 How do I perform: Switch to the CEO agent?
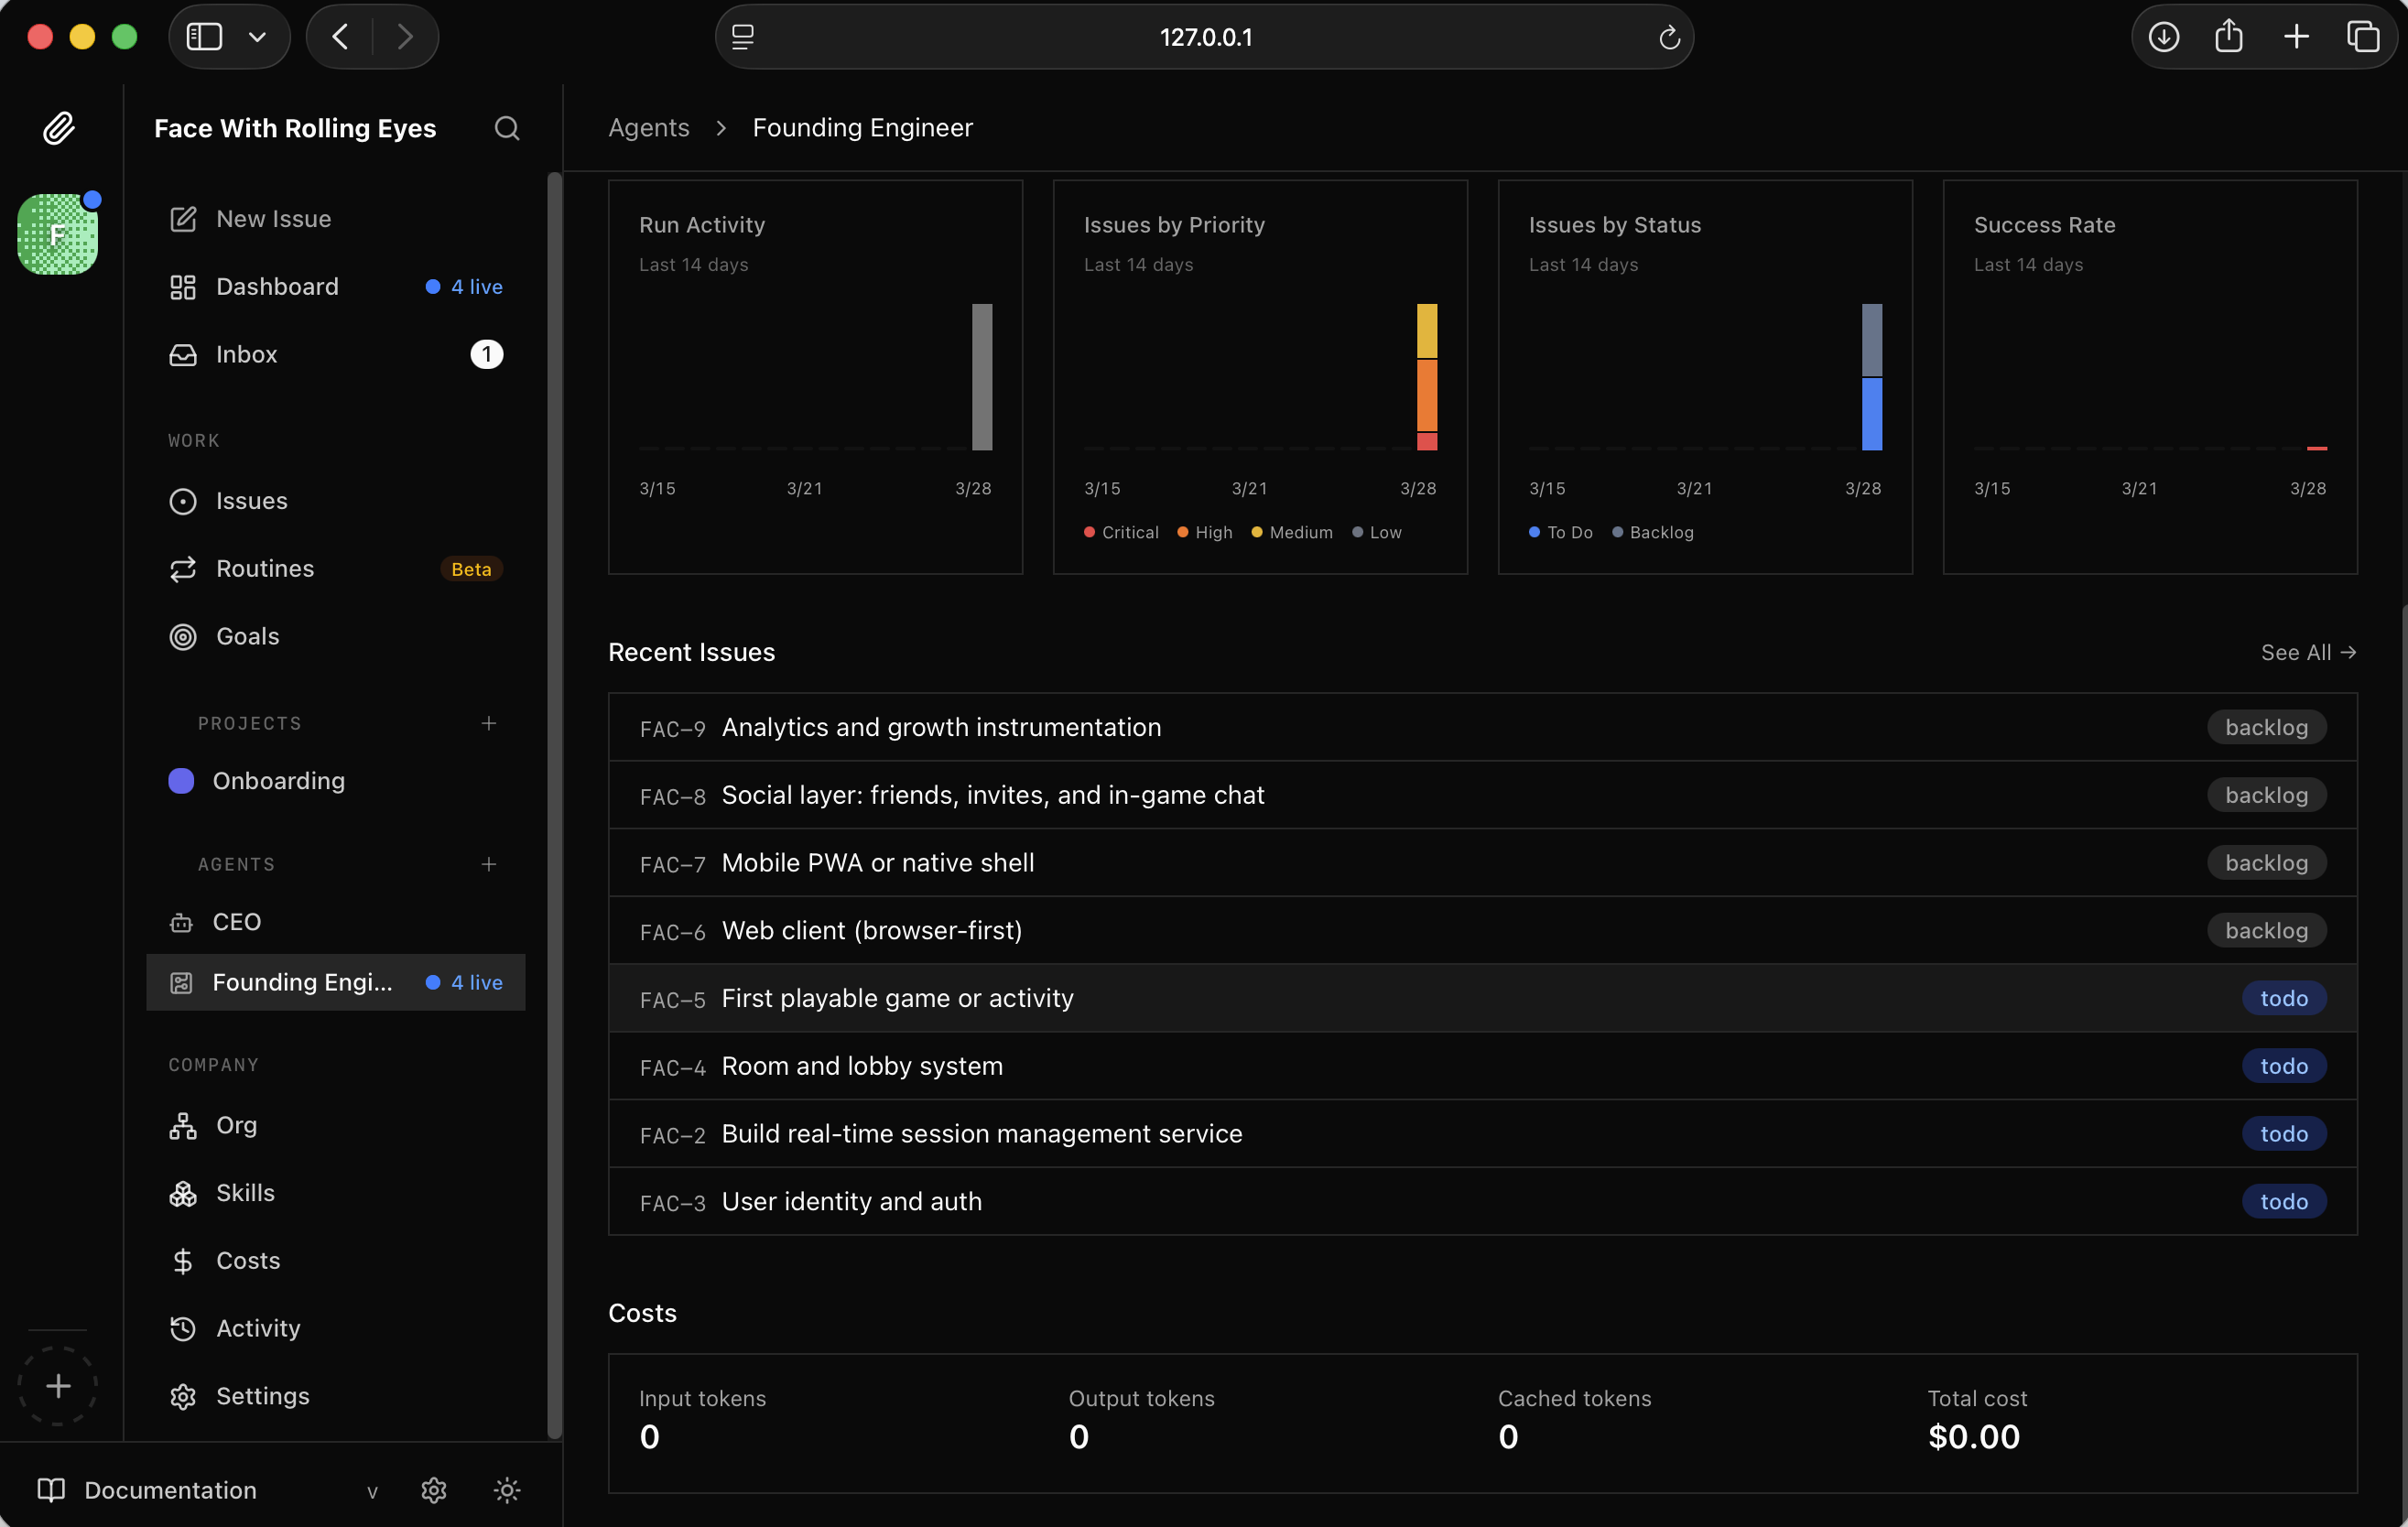237,921
